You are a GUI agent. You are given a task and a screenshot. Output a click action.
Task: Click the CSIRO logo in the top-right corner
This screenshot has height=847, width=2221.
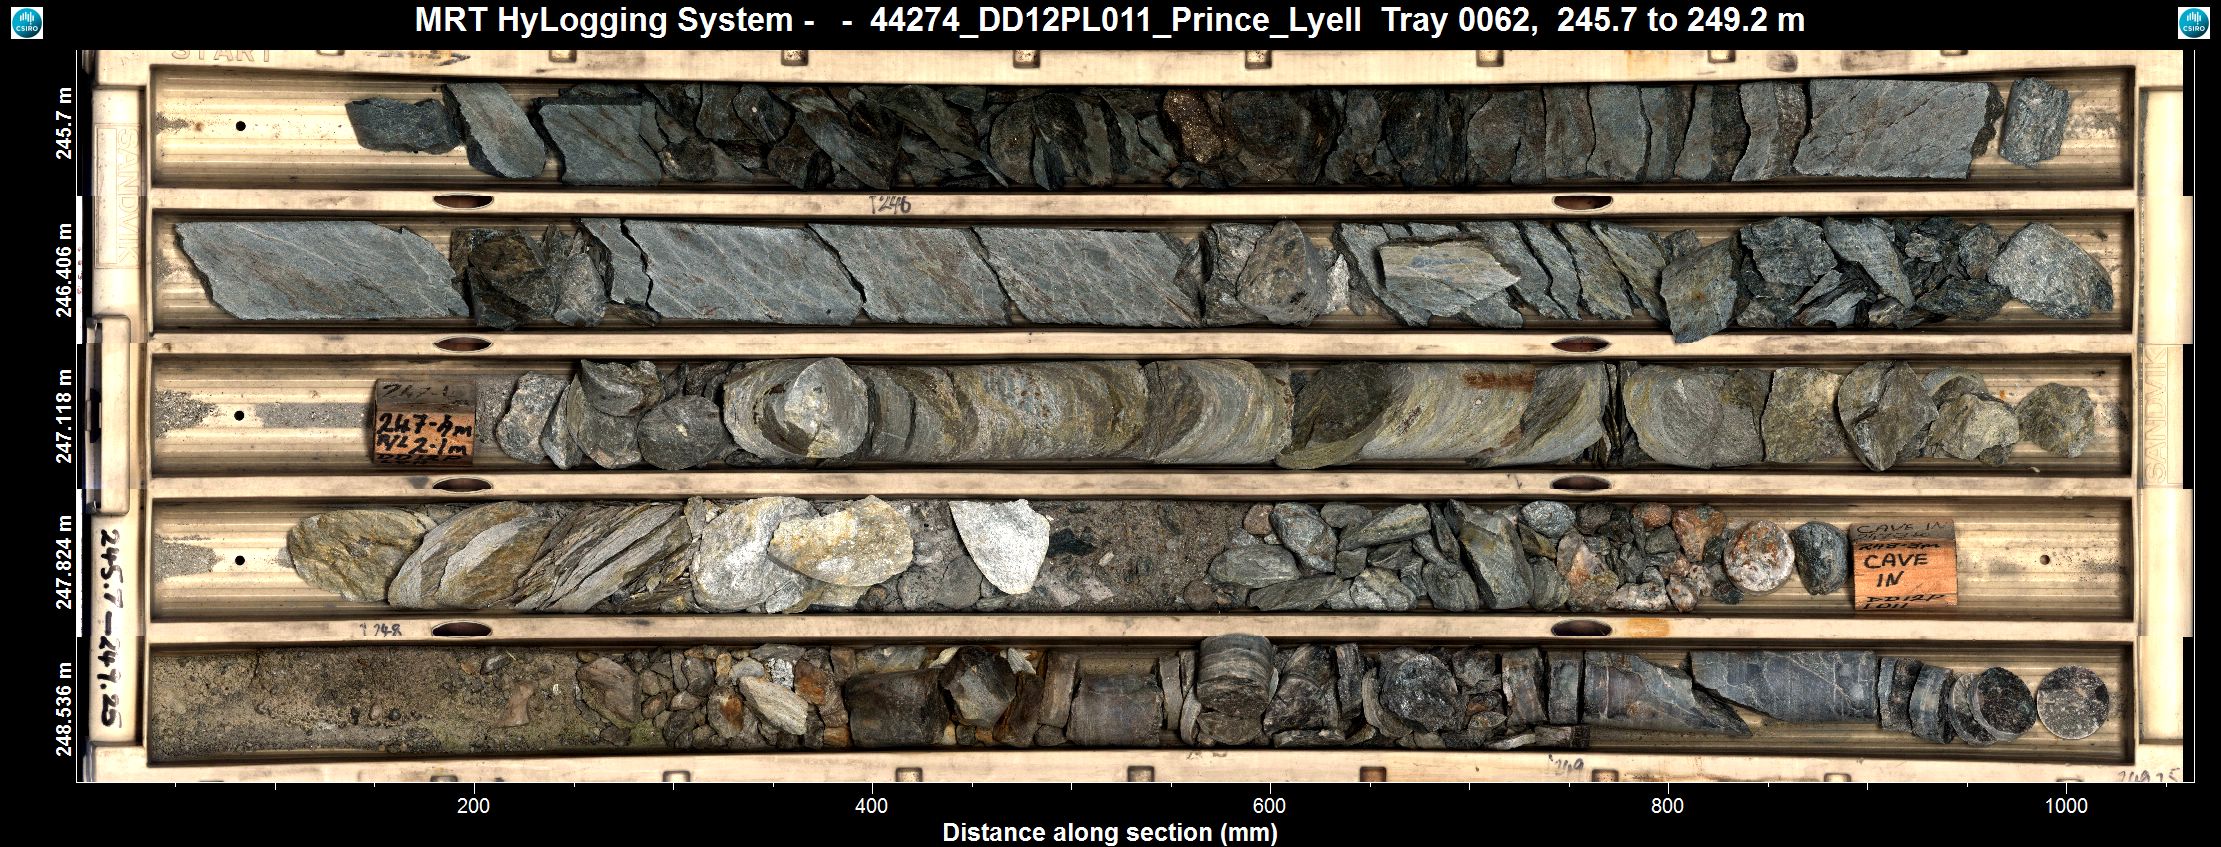coord(2193,22)
